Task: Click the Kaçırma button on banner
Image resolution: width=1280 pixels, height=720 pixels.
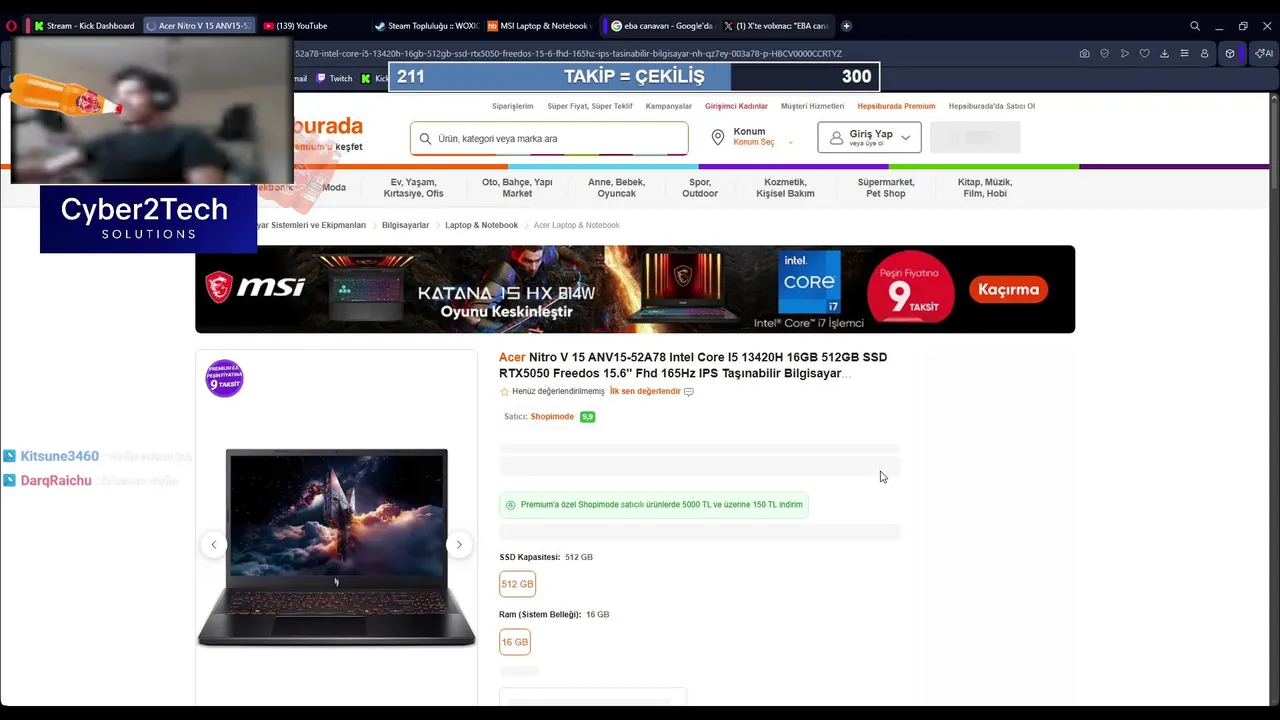Action: point(1008,290)
